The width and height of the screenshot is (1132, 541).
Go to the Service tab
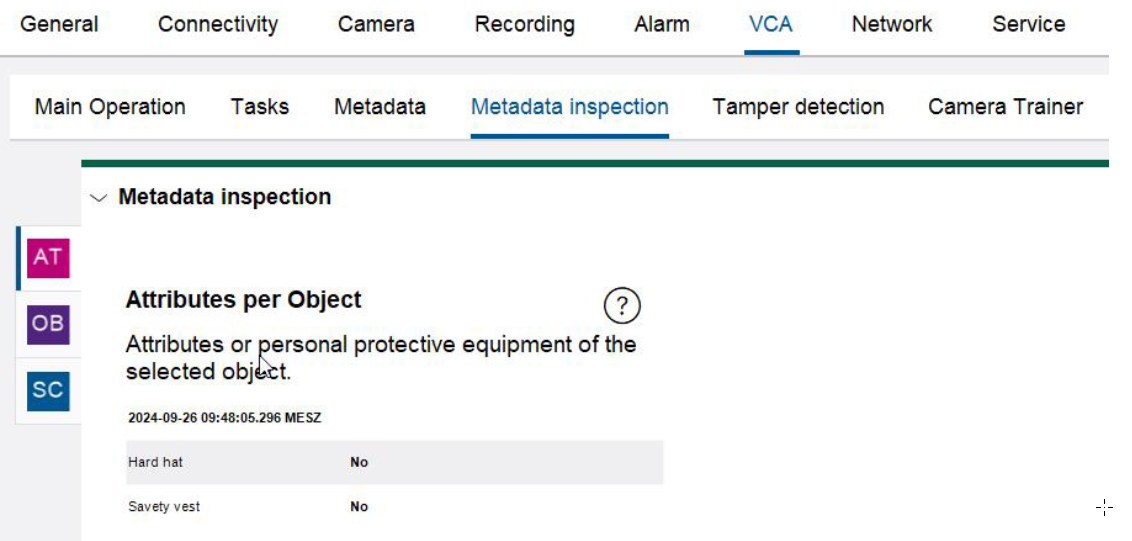point(1028,25)
